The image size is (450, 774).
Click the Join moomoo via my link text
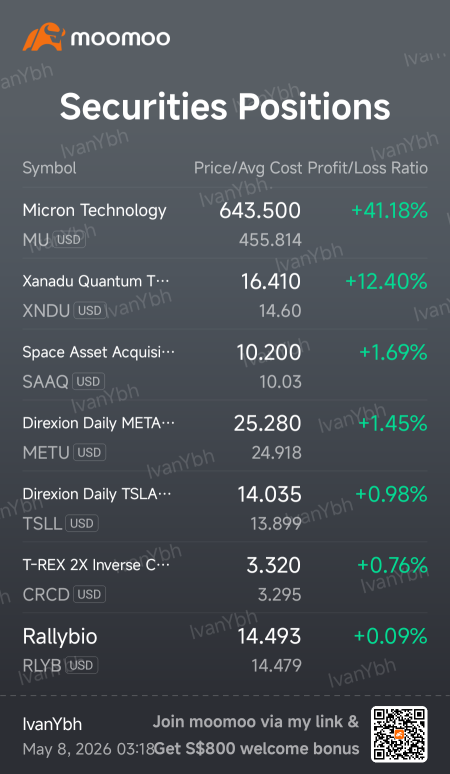click(256, 722)
